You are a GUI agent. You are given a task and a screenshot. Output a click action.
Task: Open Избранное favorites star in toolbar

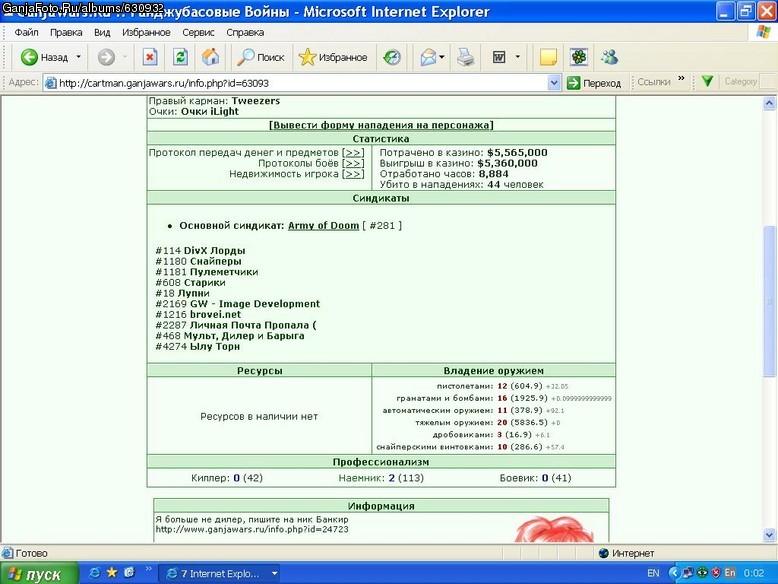point(333,58)
